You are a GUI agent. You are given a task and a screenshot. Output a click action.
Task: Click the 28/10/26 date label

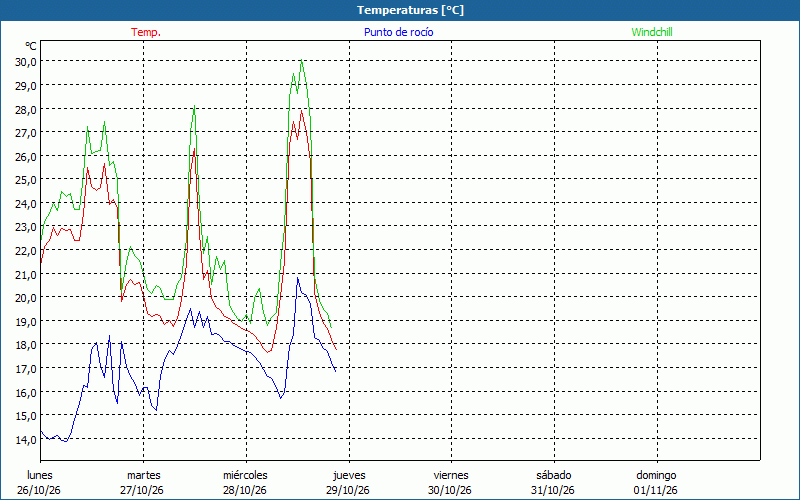(x=245, y=490)
